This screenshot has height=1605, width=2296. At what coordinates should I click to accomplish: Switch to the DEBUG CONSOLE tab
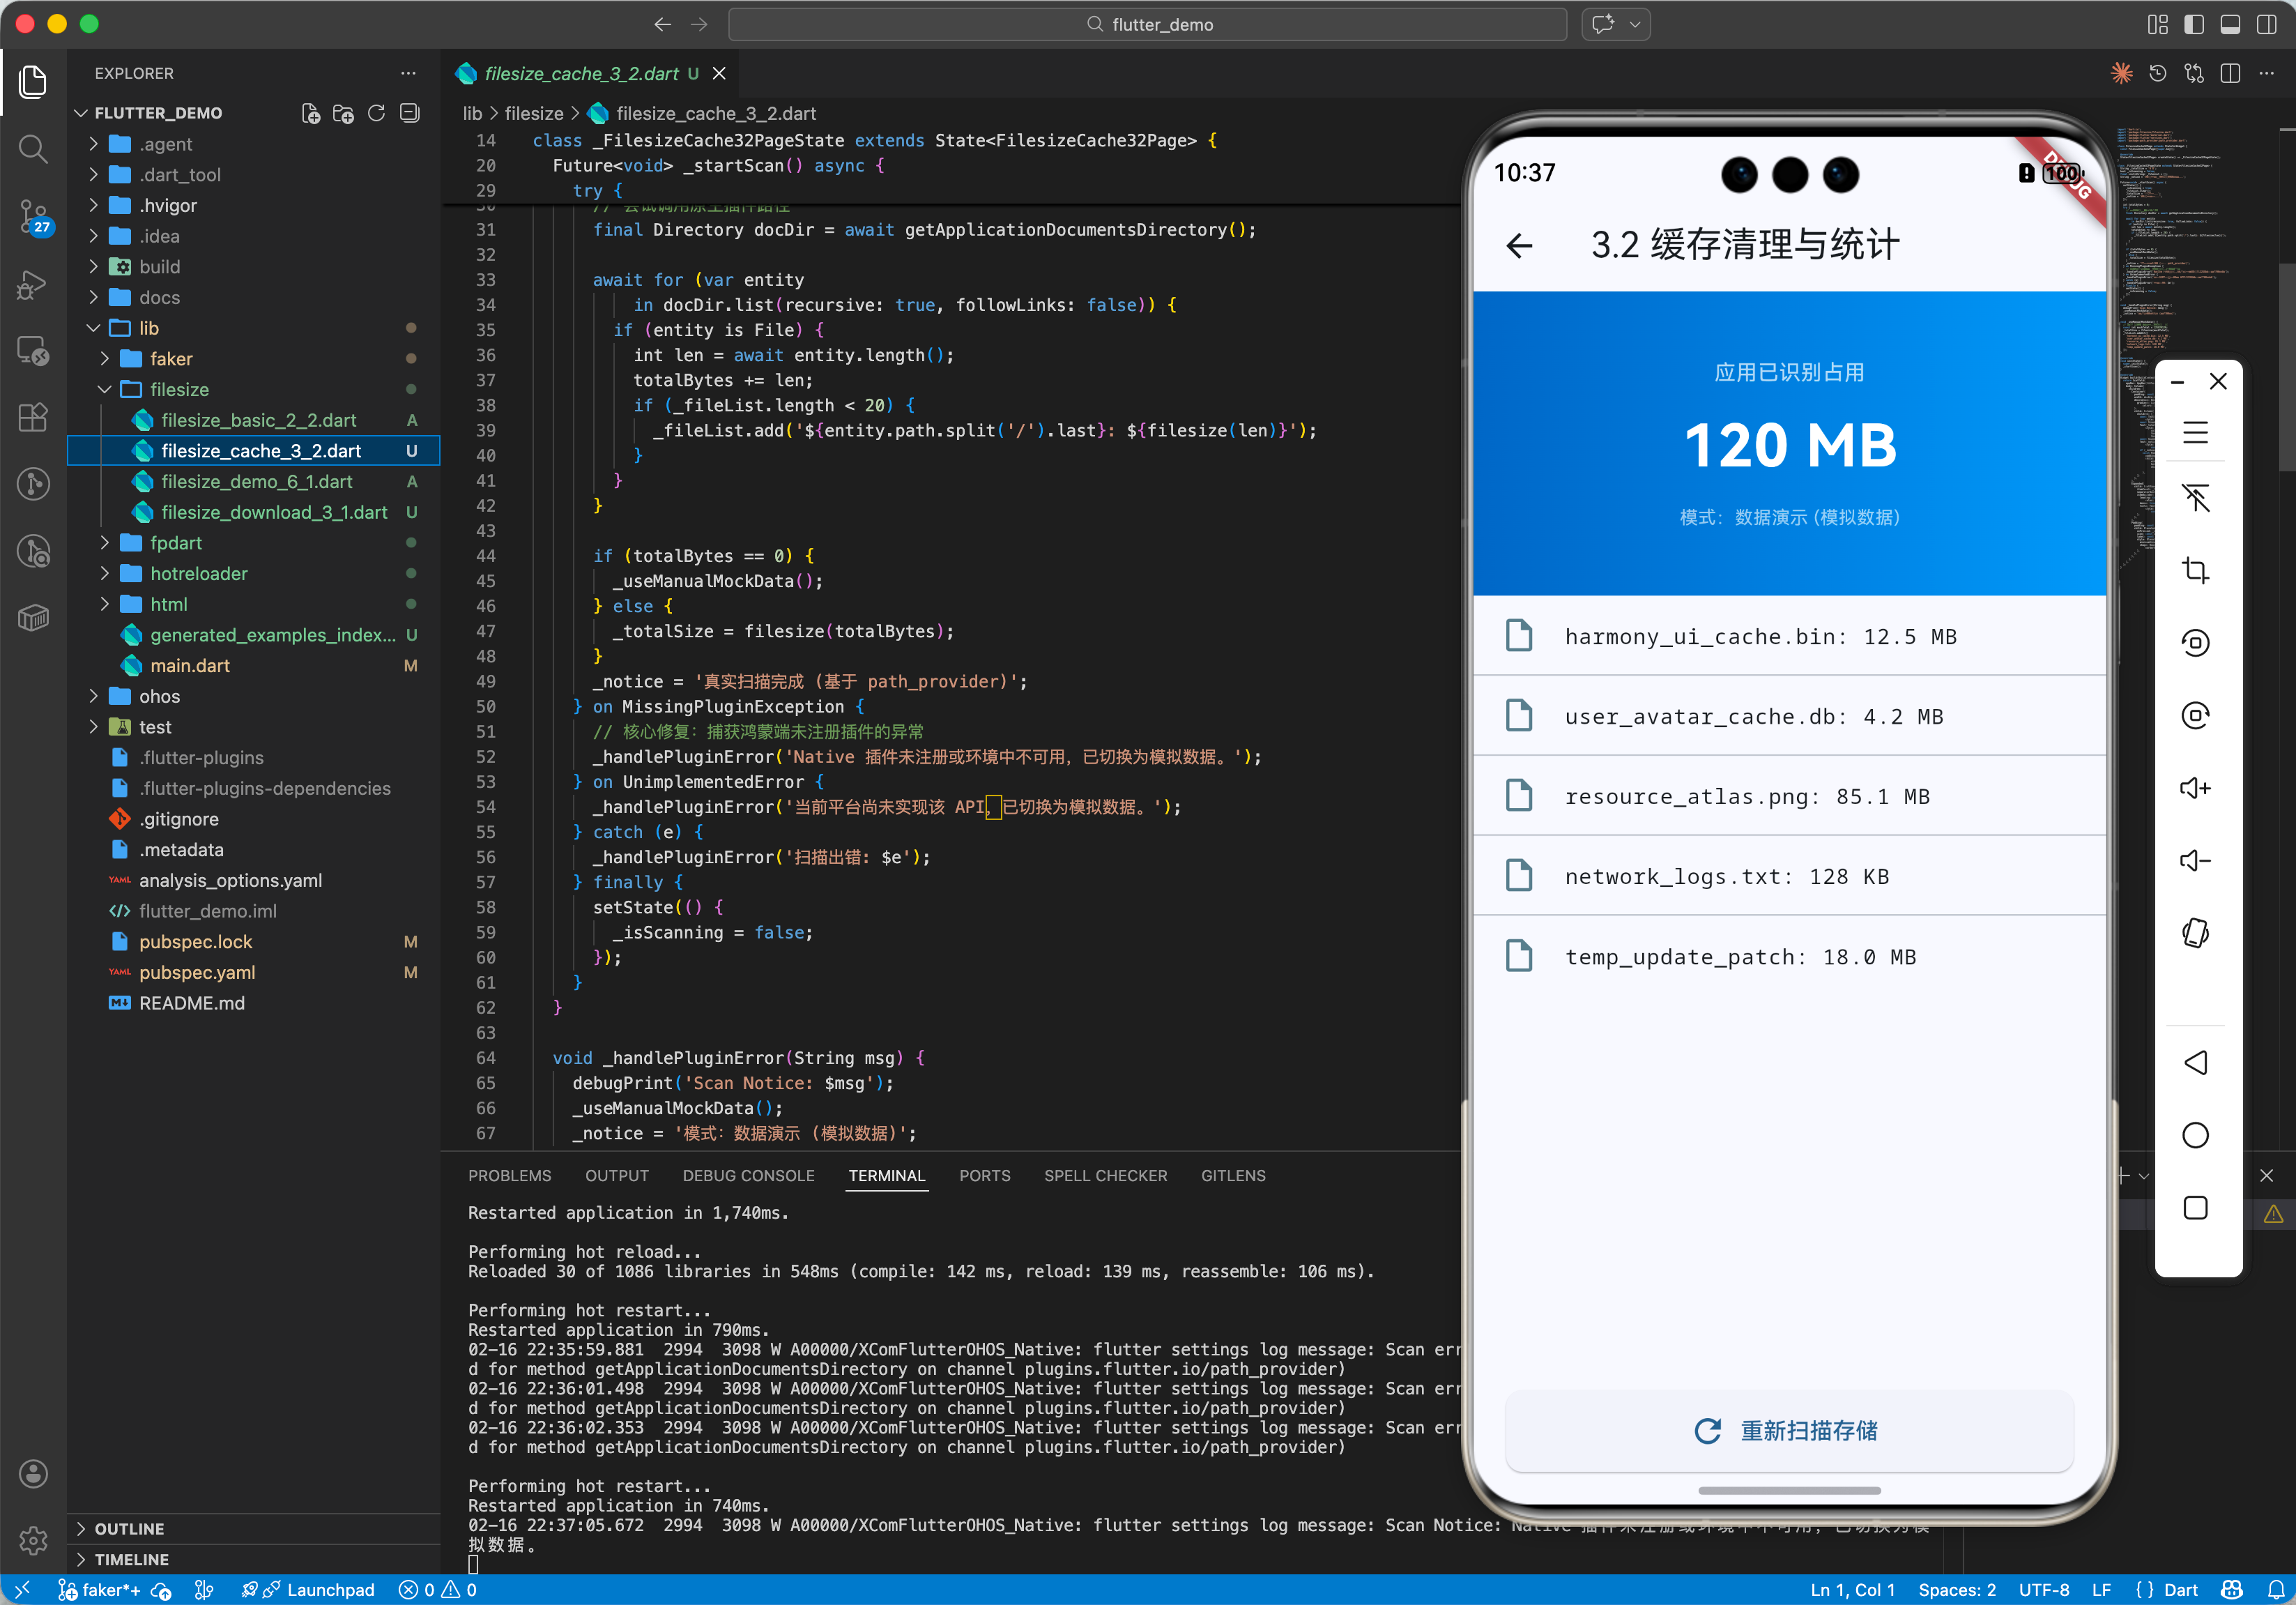748,1175
